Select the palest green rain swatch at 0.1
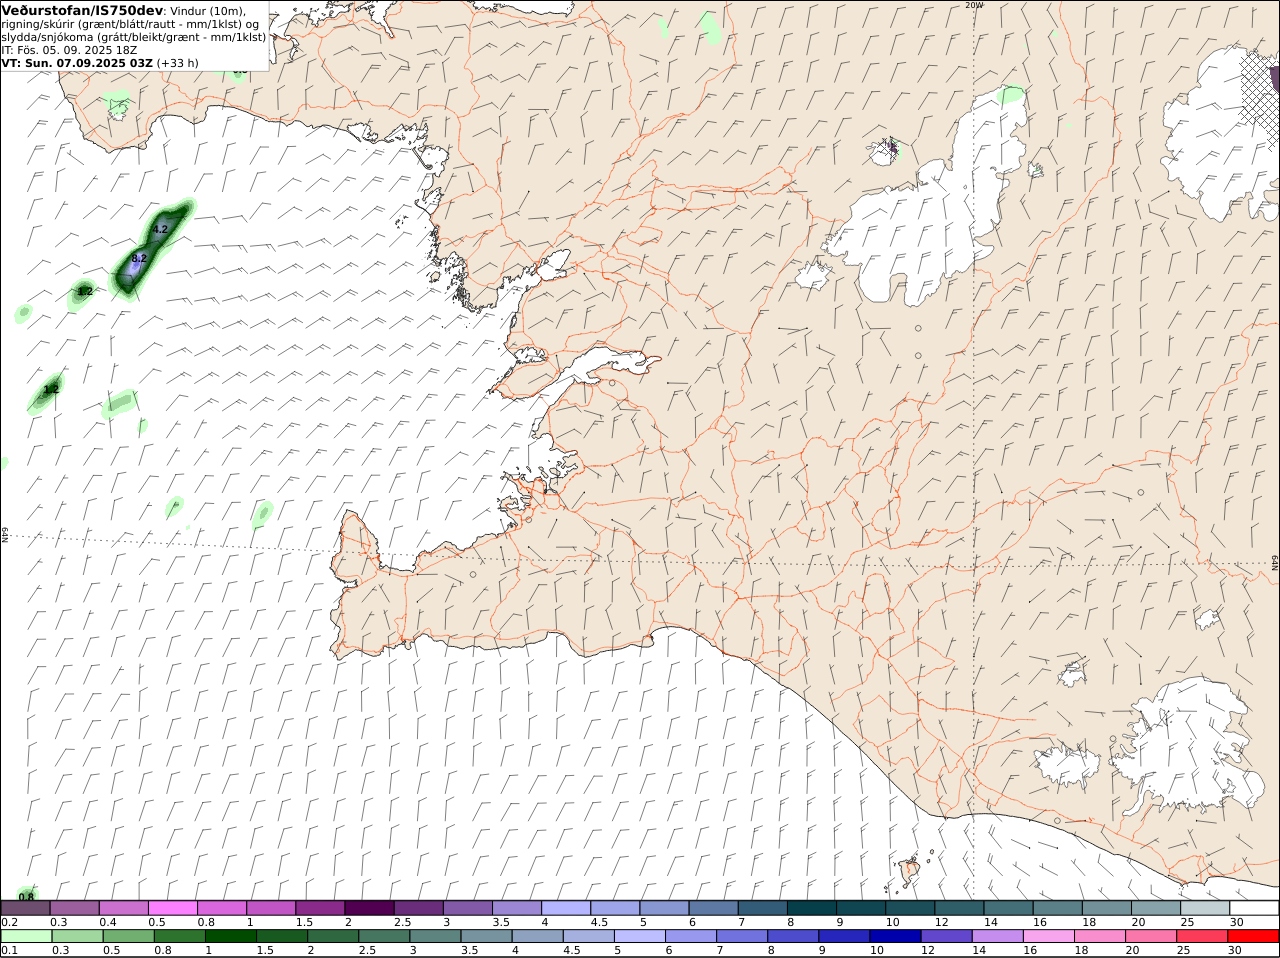Image resolution: width=1280 pixels, height=958 pixels. [26, 936]
